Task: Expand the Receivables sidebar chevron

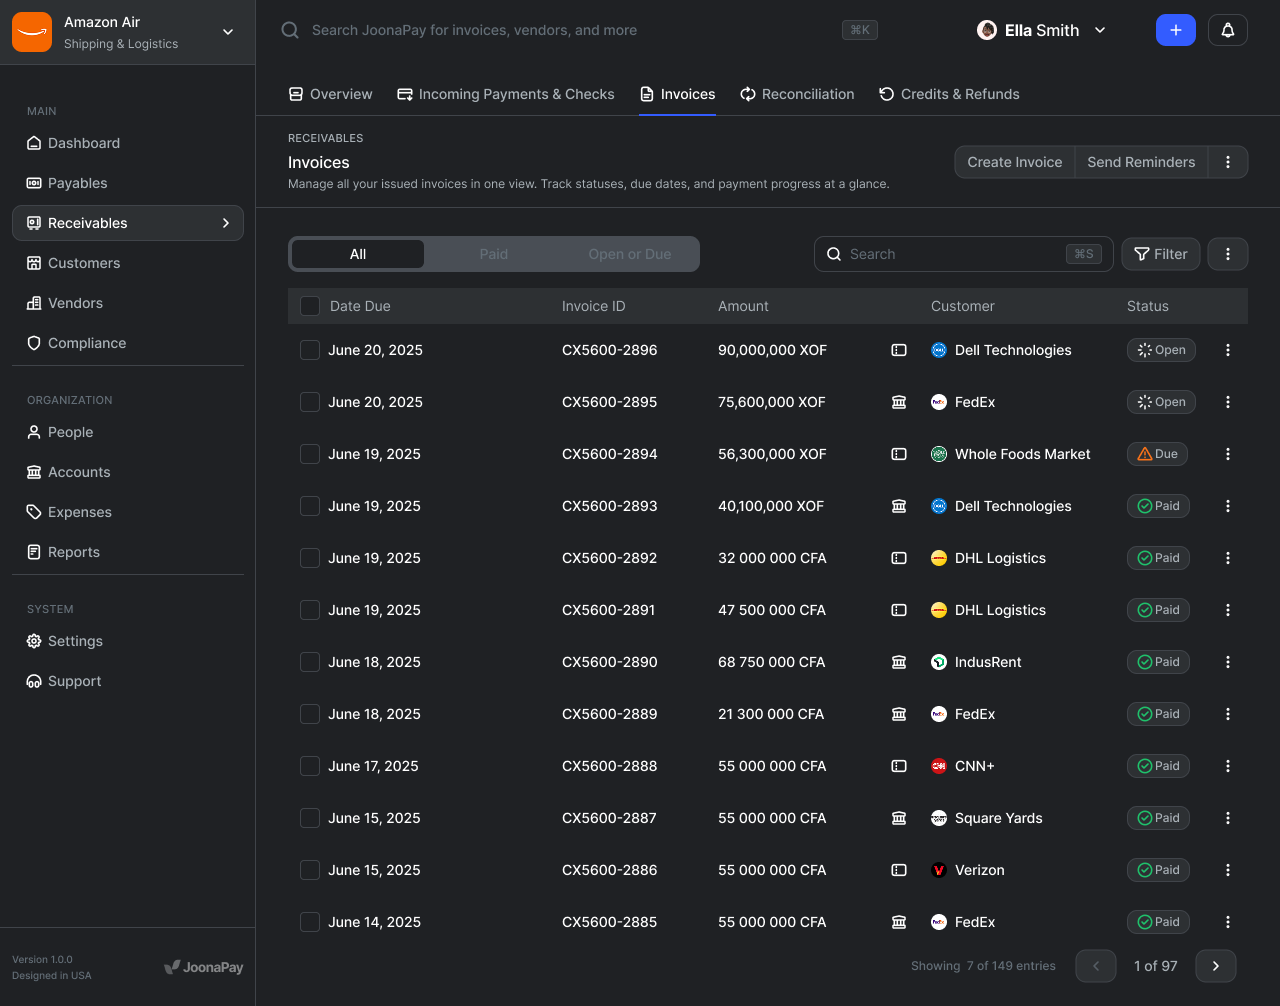Action: [x=226, y=223]
